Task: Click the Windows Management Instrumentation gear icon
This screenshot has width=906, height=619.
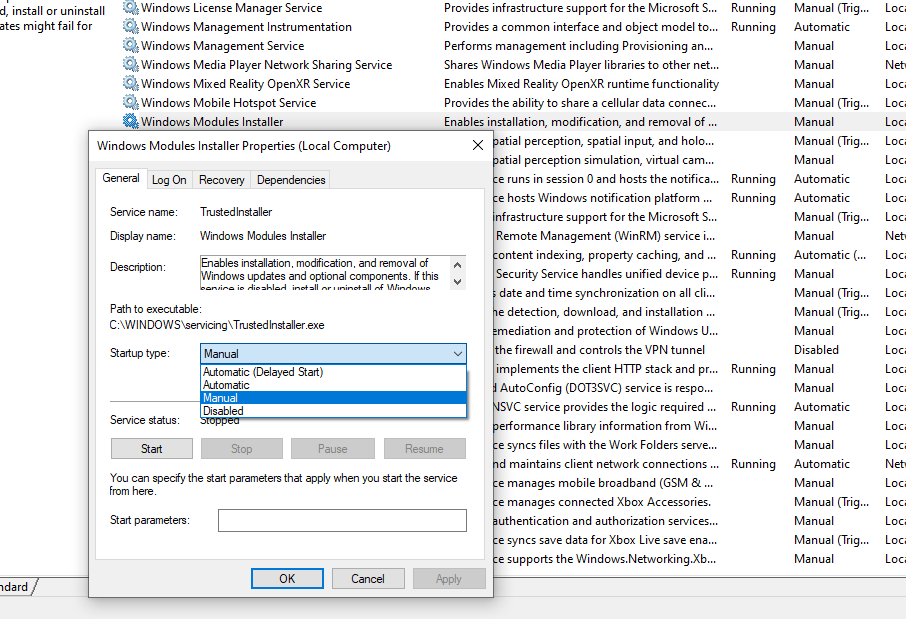Action: [131, 27]
